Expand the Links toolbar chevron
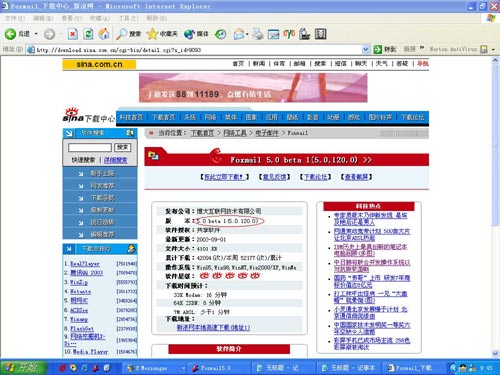 coord(422,48)
